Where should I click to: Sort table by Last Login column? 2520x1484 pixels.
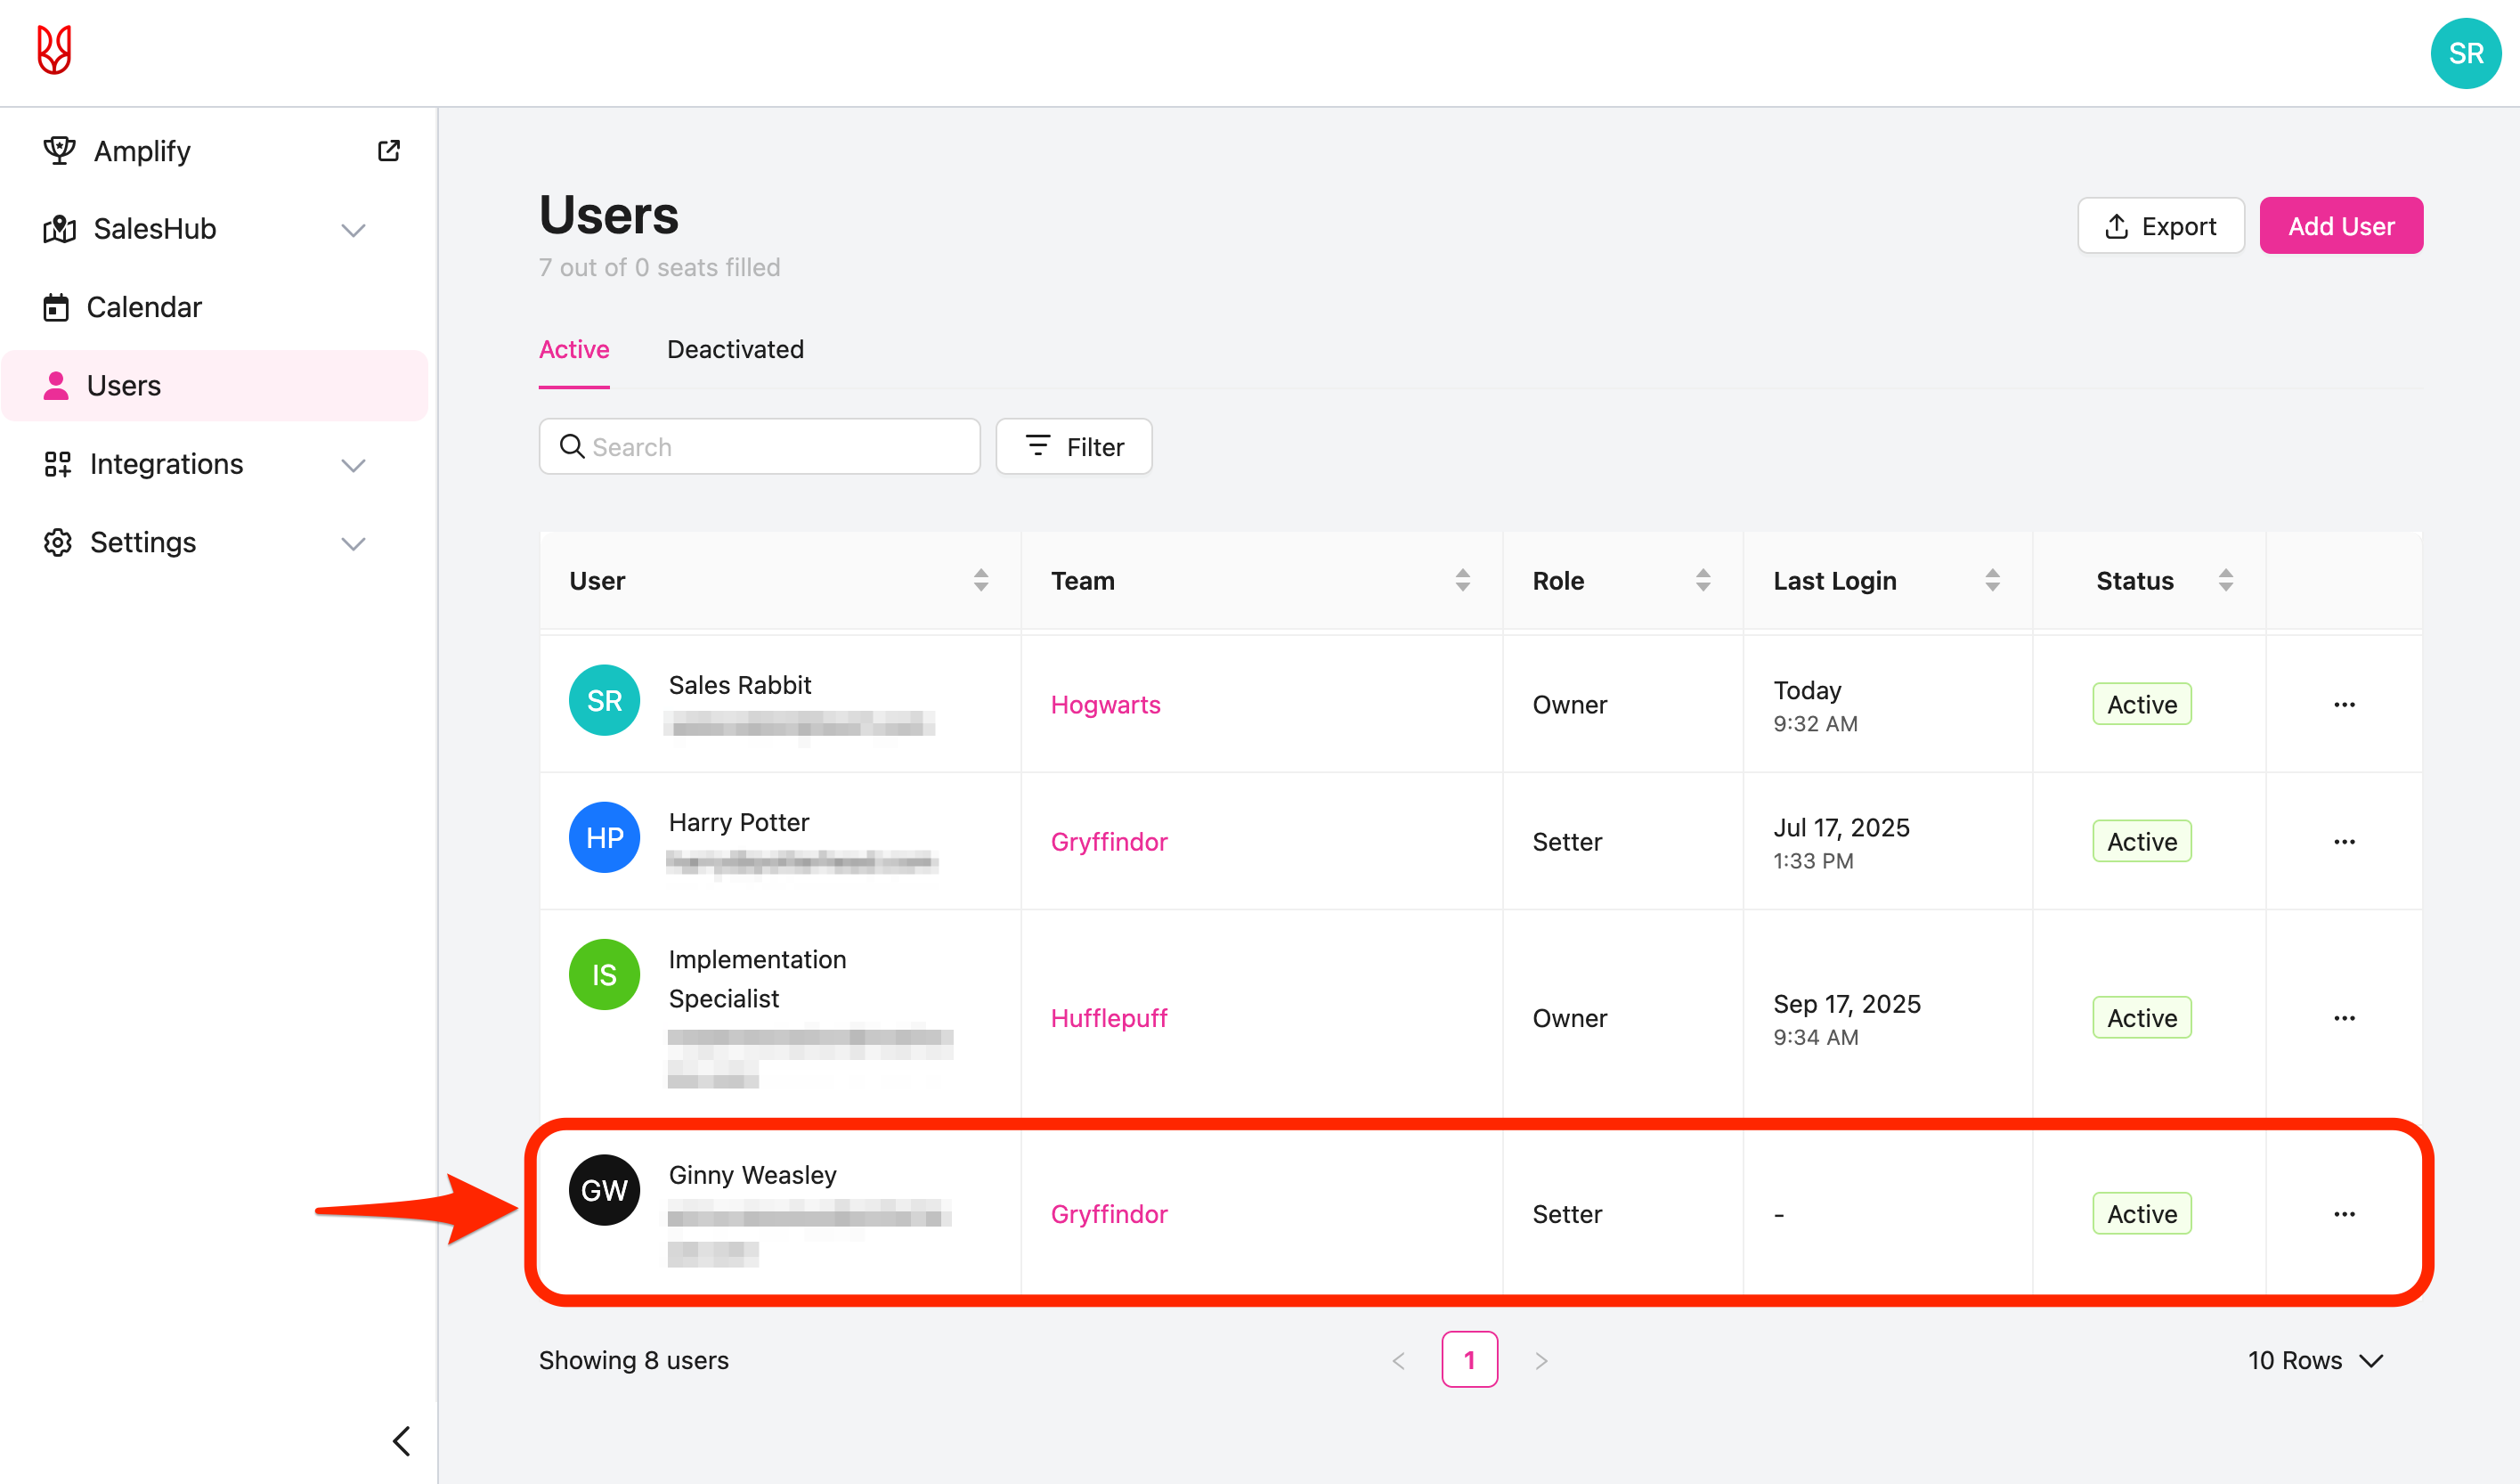click(1992, 580)
